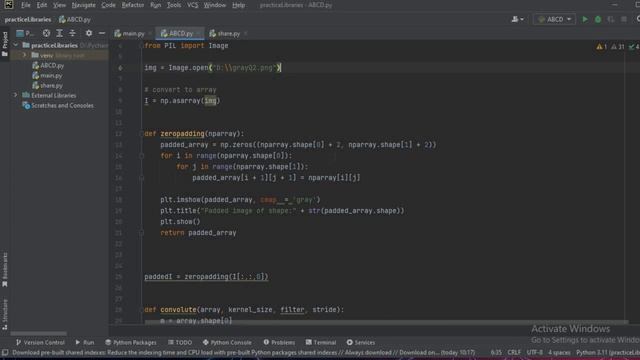Open the ABCD run configuration dropdown
Image resolution: width=640 pixels, height=360 pixels.
pyautogui.click(x=554, y=19)
